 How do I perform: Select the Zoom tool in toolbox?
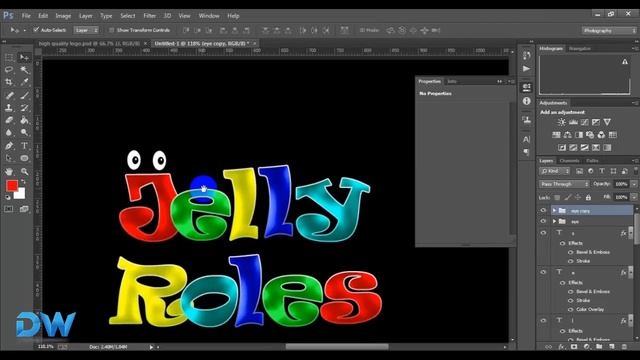click(x=24, y=171)
